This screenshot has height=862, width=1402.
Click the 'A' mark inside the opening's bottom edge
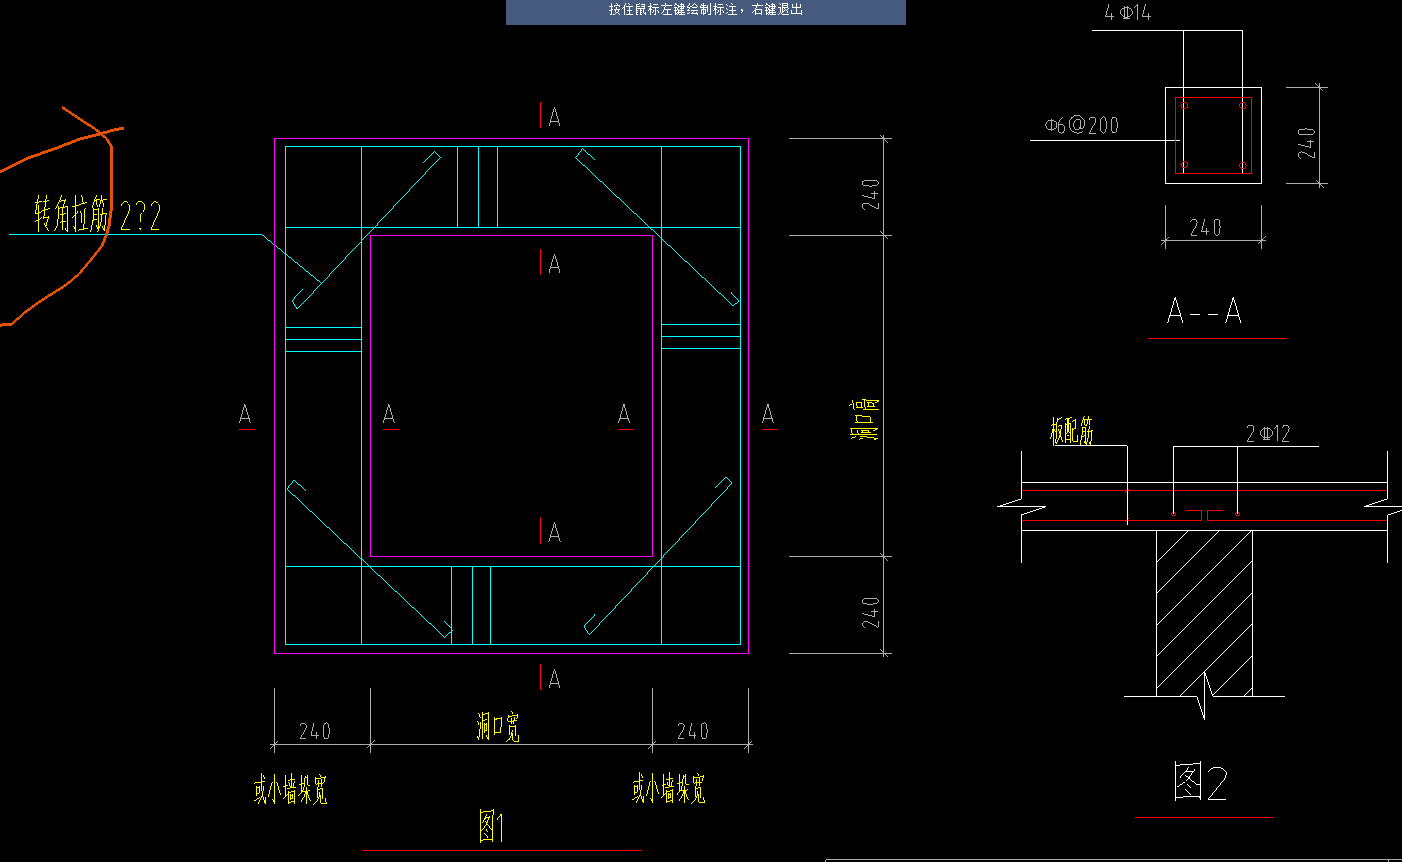[x=554, y=533]
